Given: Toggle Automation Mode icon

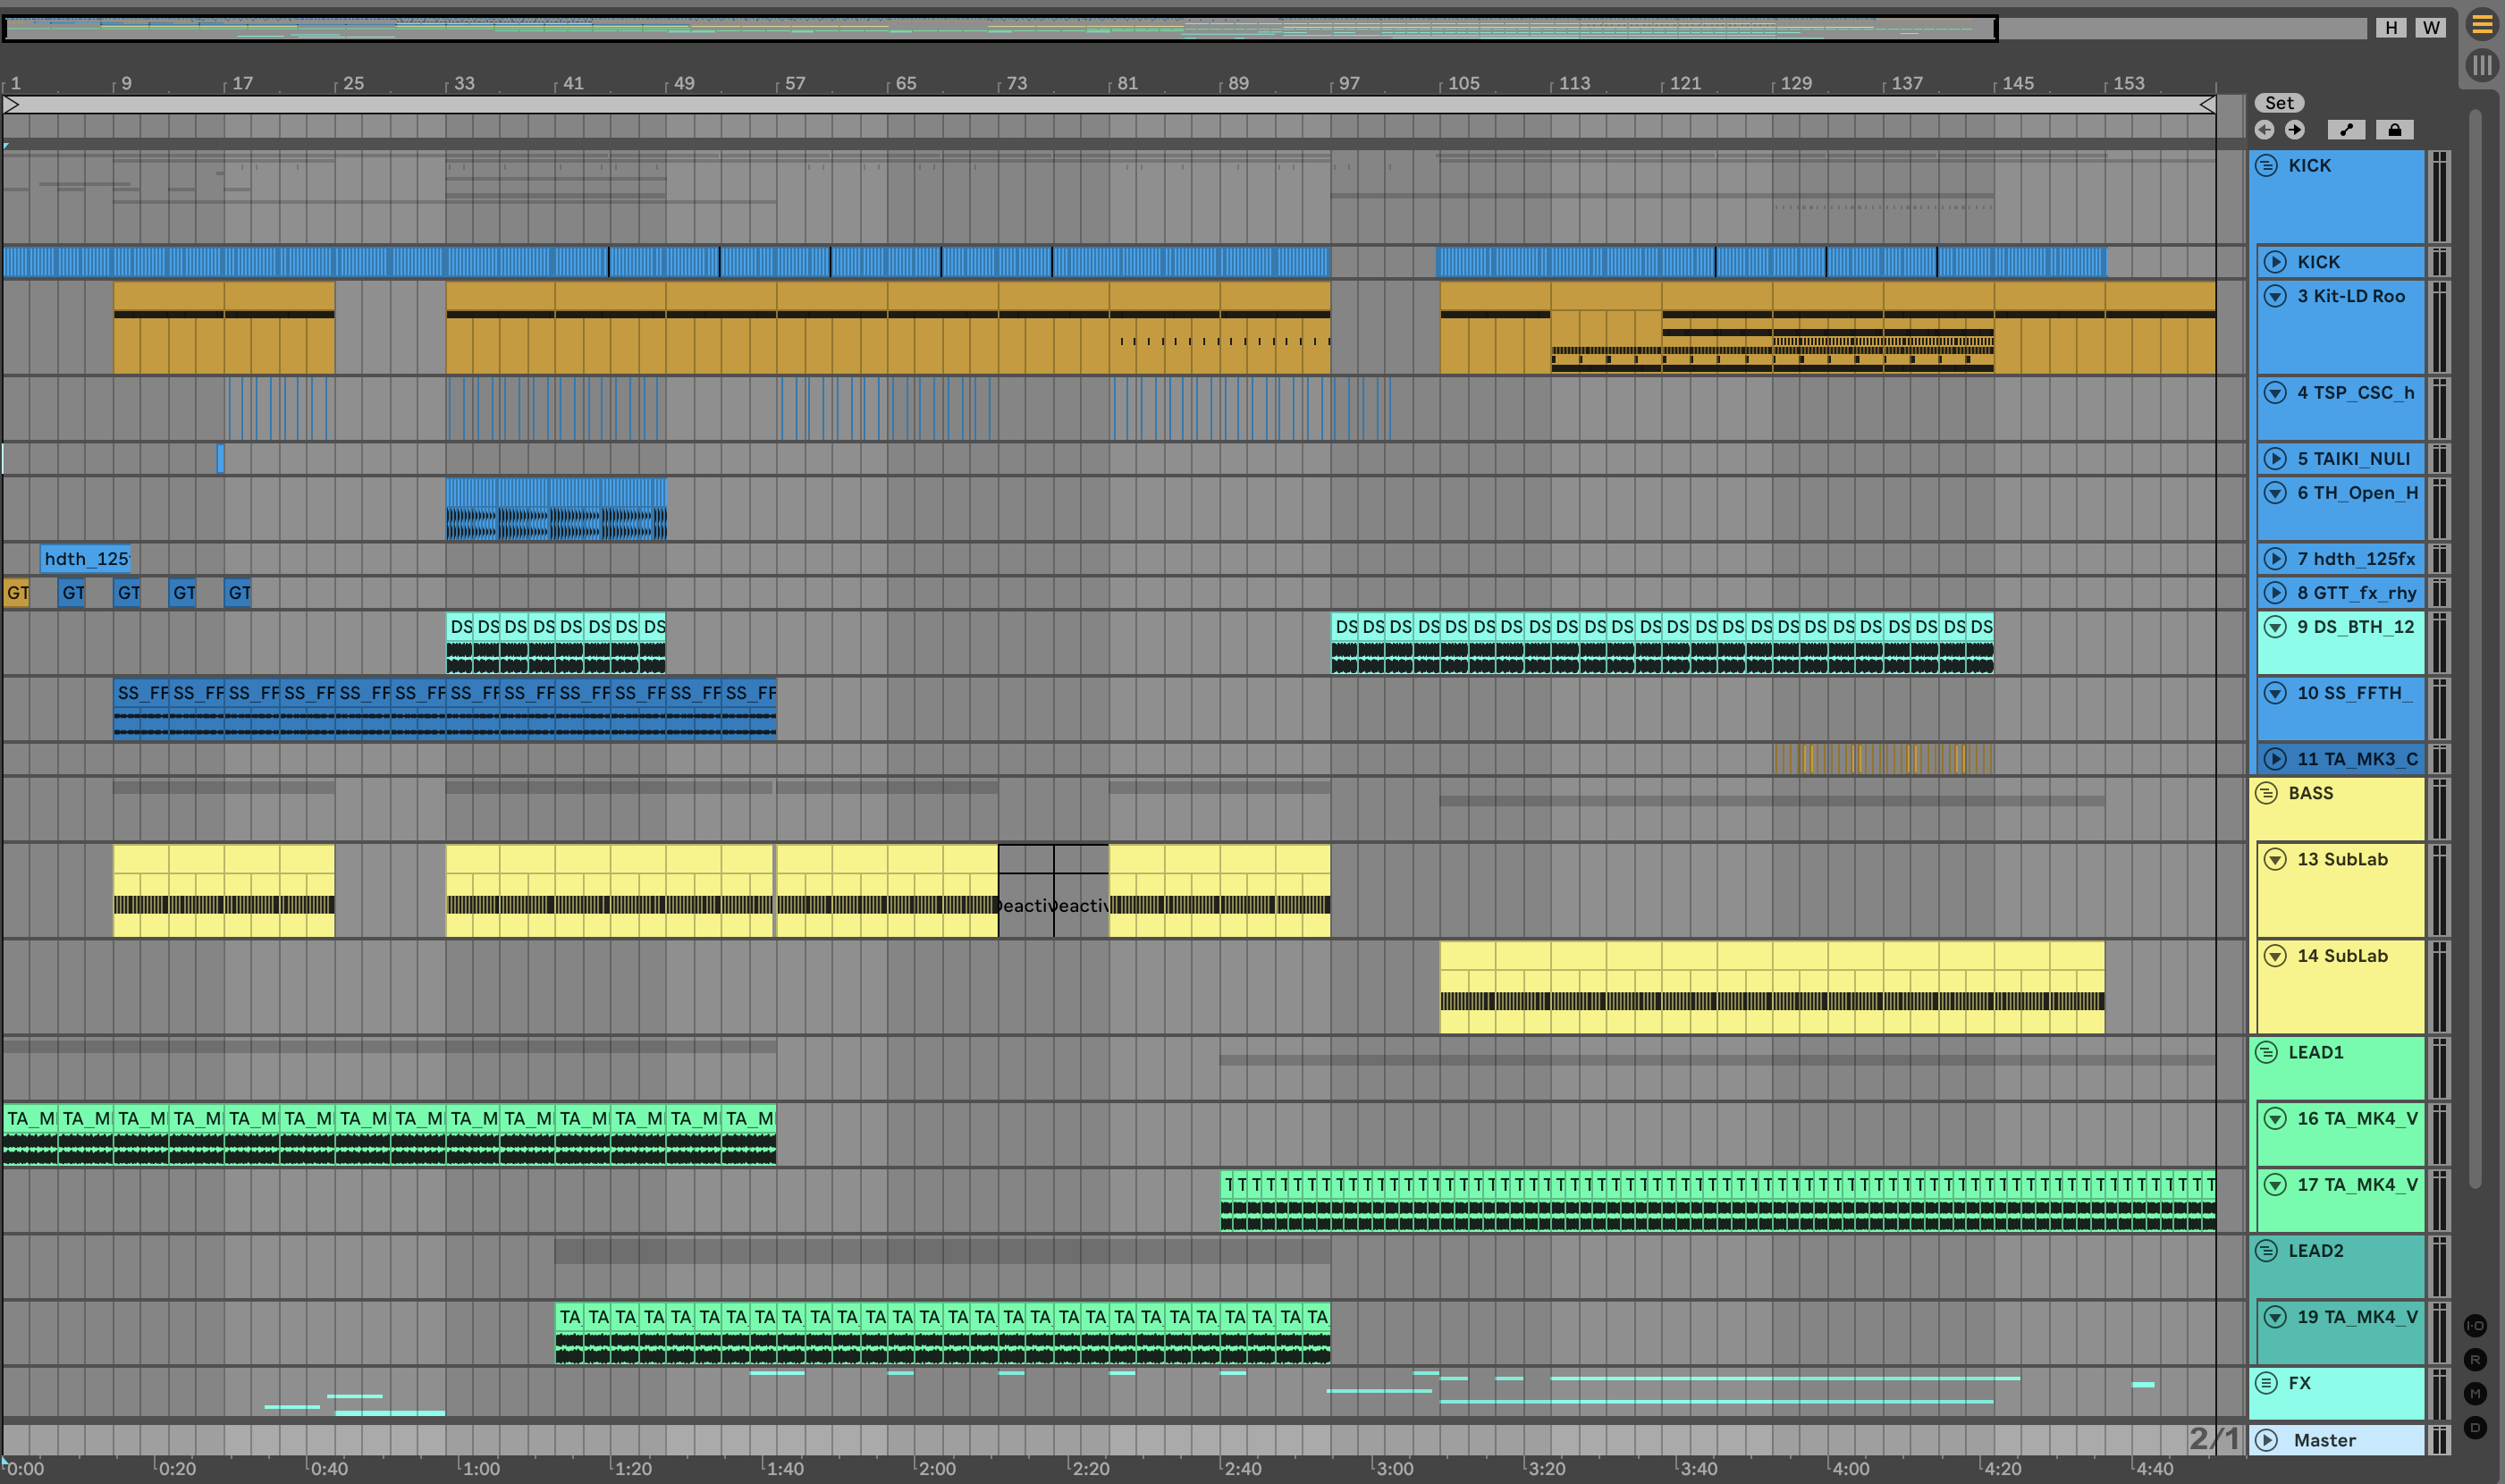Looking at the screenshot, I should 2346,130.
